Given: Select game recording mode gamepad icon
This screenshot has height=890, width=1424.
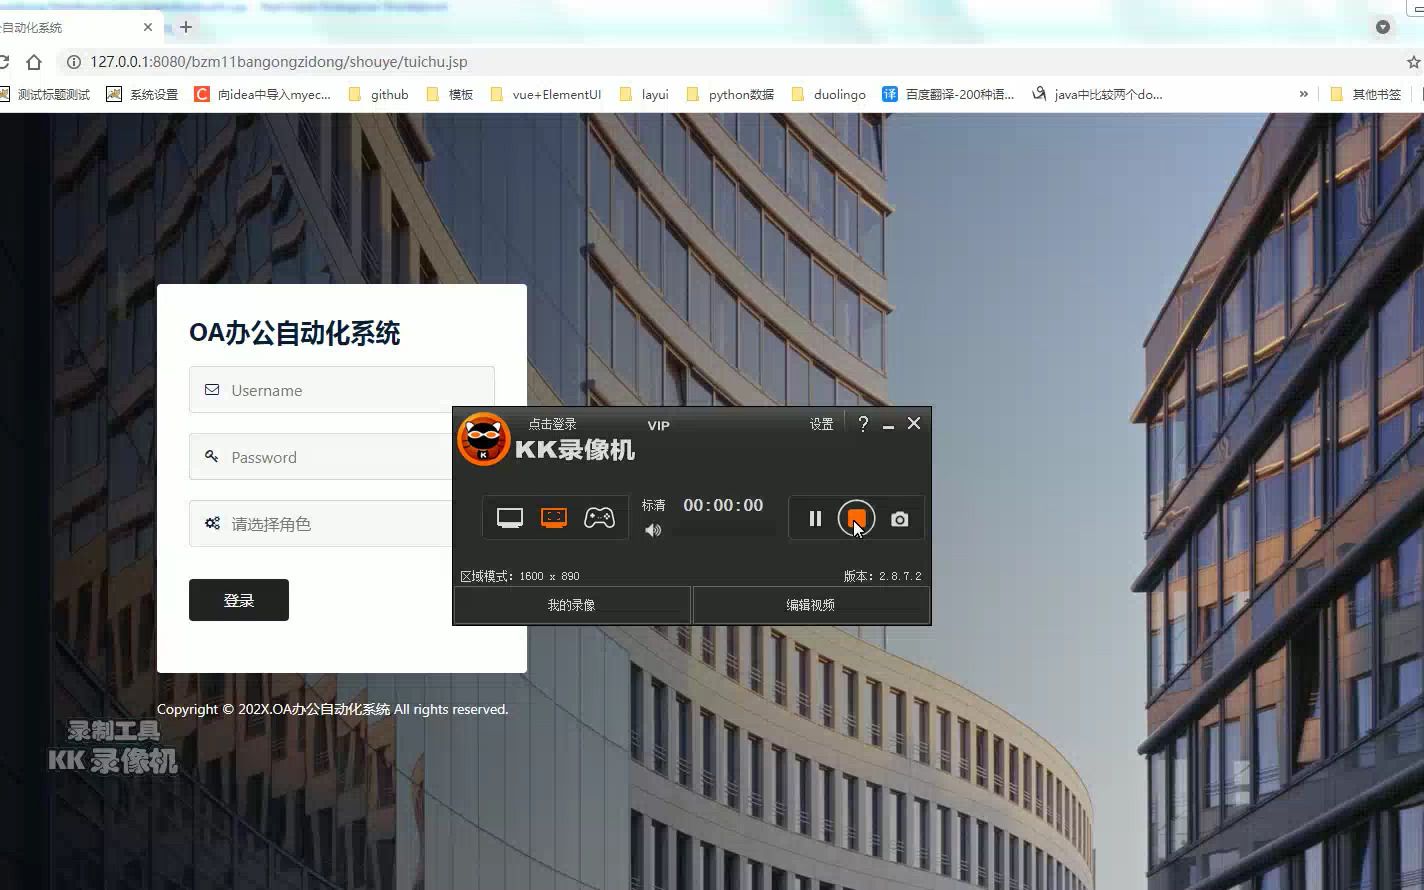Looking at the screenshot, I should (599, 518).
